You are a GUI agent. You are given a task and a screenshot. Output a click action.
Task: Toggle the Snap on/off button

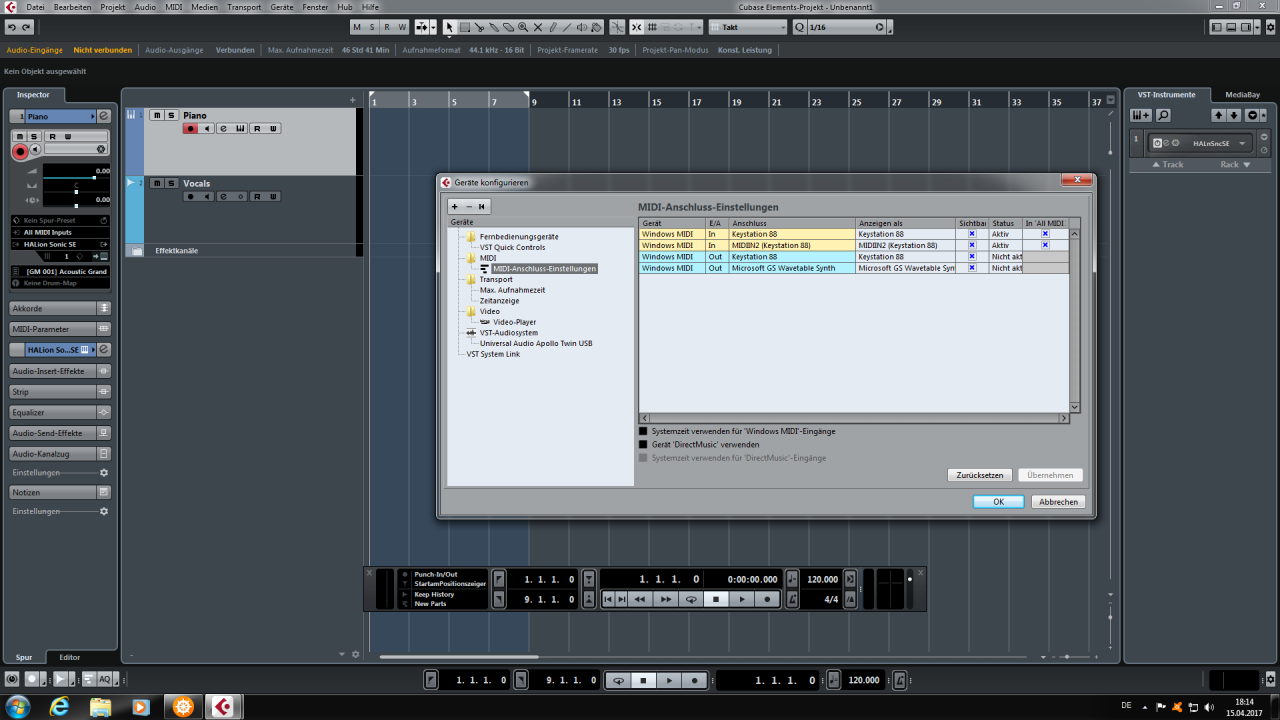pos(637,27)
